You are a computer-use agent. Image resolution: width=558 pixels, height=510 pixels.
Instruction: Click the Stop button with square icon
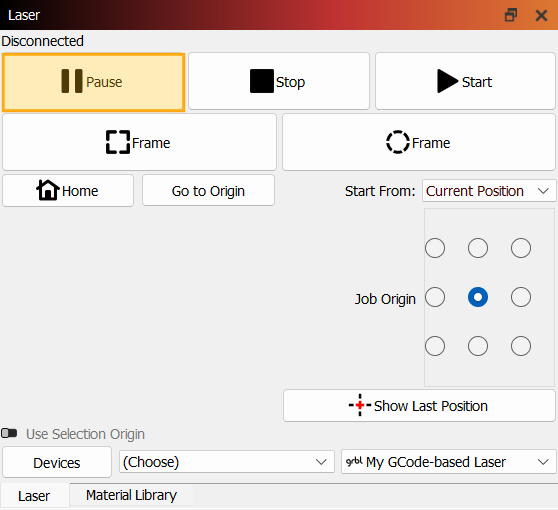(x=279, y=82)
